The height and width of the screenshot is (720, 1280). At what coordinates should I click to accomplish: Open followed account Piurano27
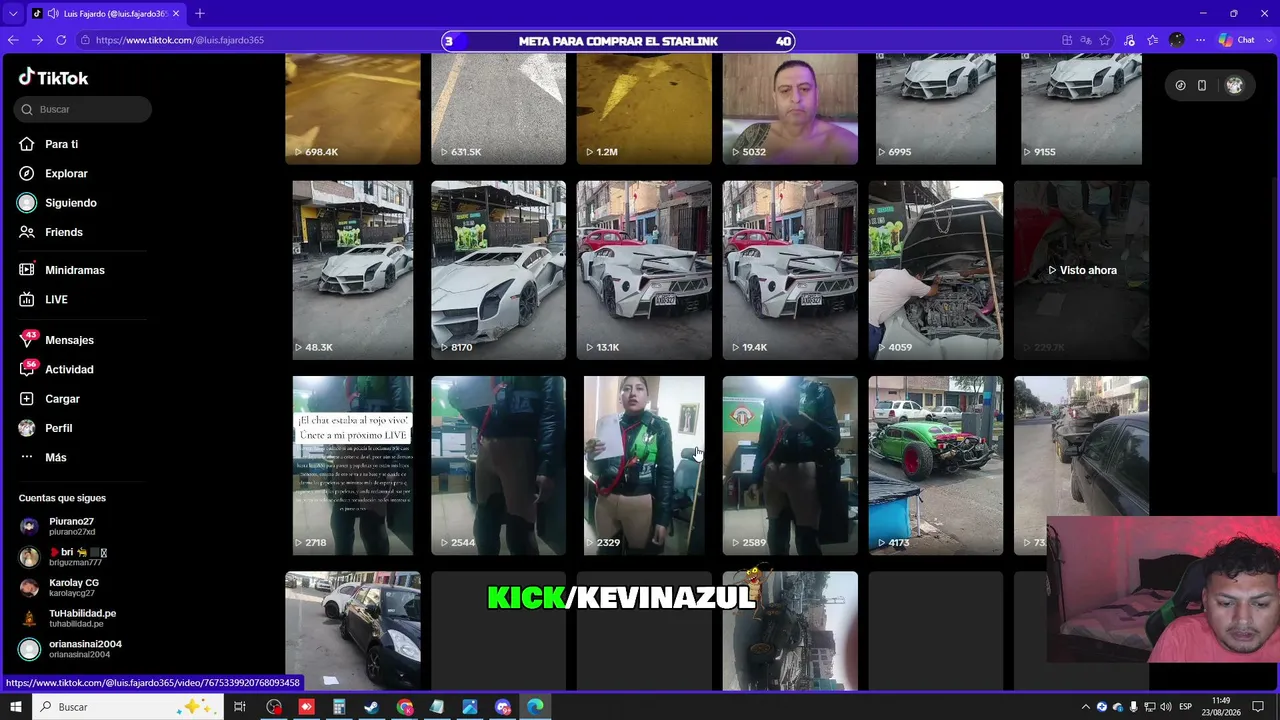(x=60, y=526)
